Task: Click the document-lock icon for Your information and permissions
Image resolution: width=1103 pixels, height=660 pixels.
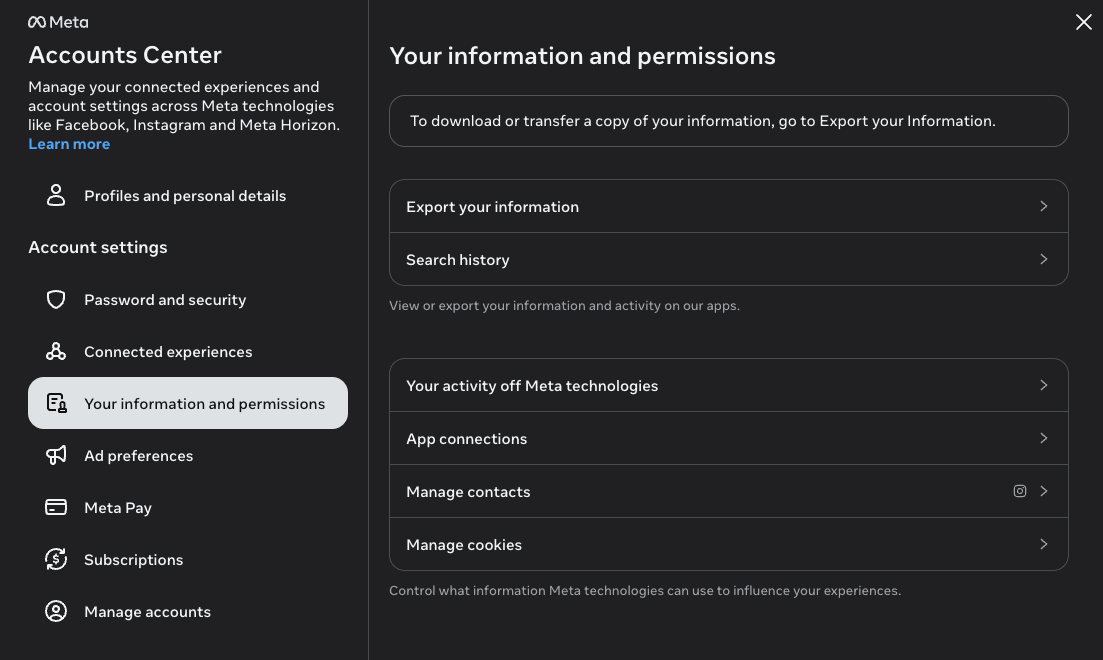Action: (x=56, y=403)
